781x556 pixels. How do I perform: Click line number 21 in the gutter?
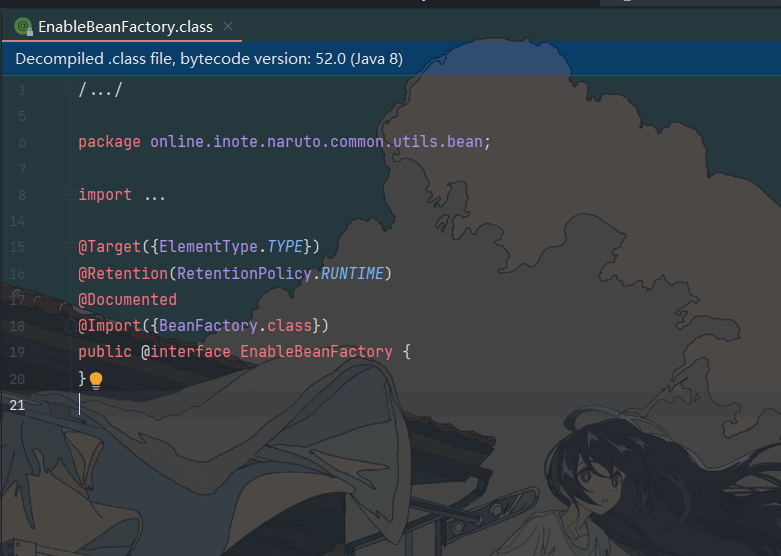17,405
